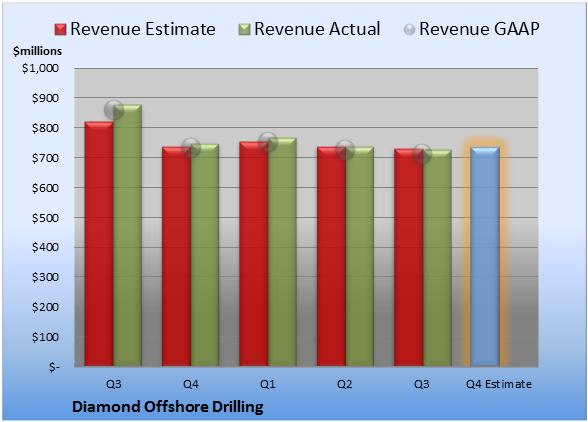Click the '$600' axis value
Image resolution: width=588 pixels, height=422 pixels.
pos(45,188)
